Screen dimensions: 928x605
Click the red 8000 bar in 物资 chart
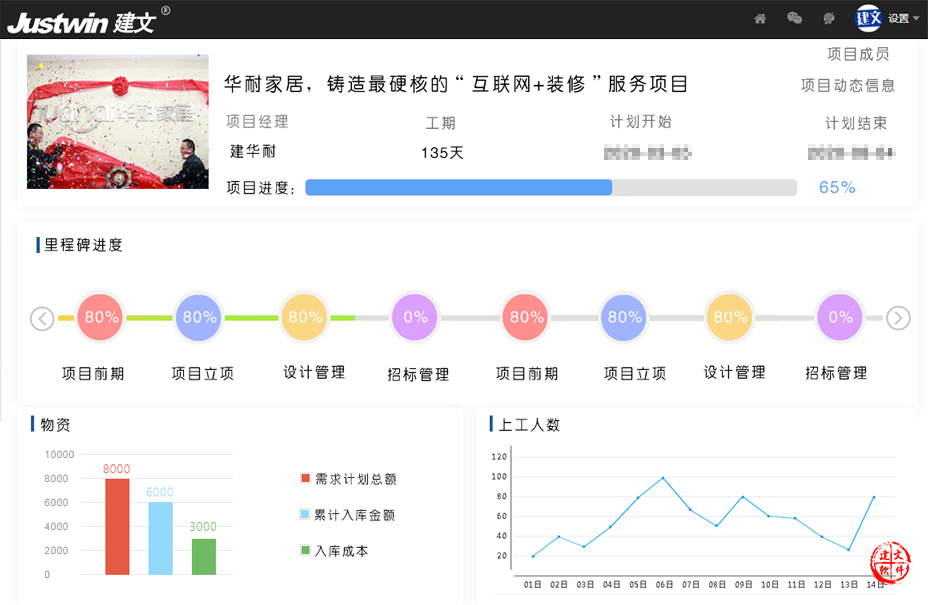[x=117, y=527]
